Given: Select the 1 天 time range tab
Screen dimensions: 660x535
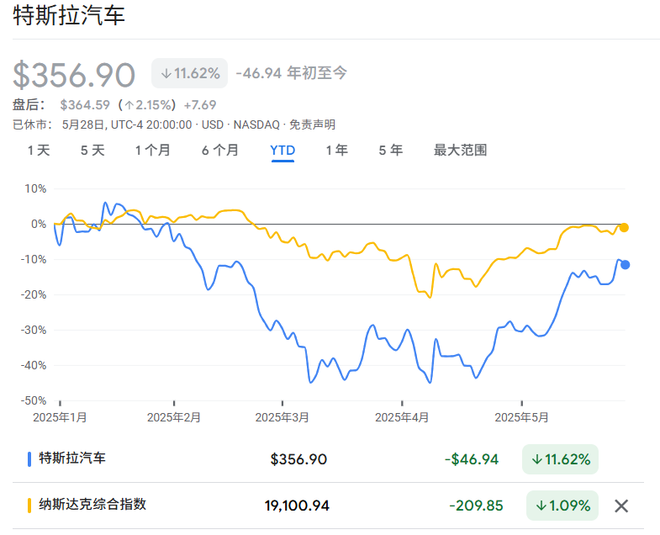Looking at the screenshot, I should 39,150.
